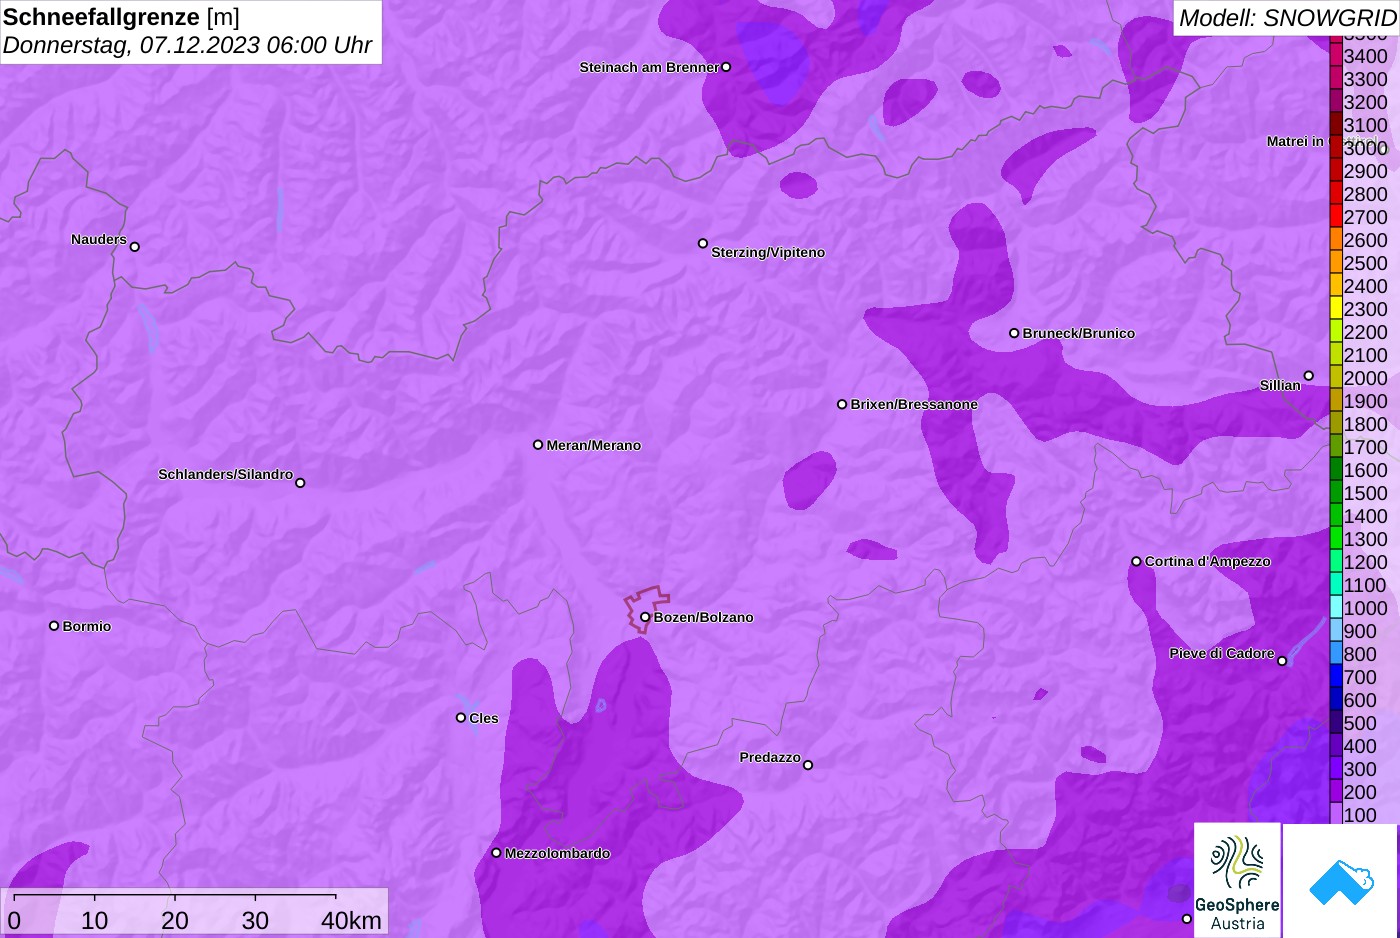The image size is (1400, 938).
Task: Click the 'Predazzo' label text
Action: pyautogui.click(x=770, y=757)
